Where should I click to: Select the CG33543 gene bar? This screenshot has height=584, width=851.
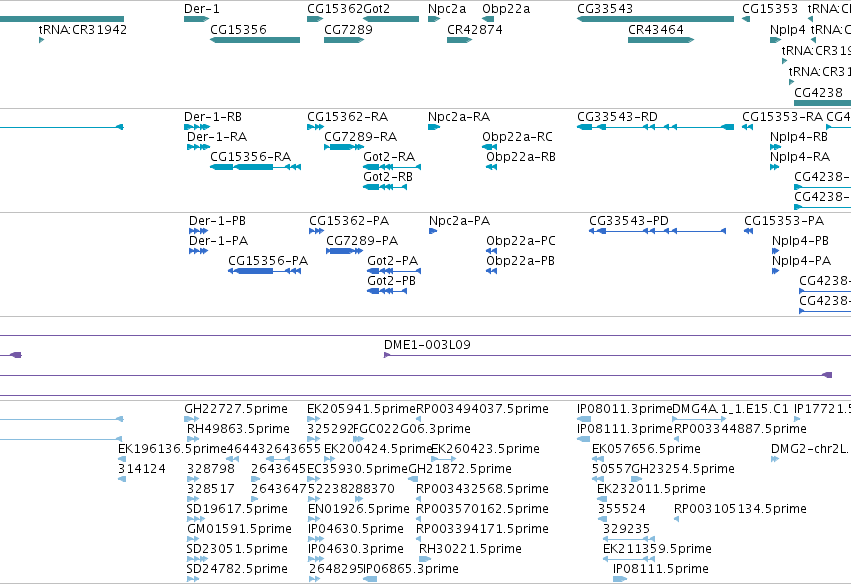656,19
